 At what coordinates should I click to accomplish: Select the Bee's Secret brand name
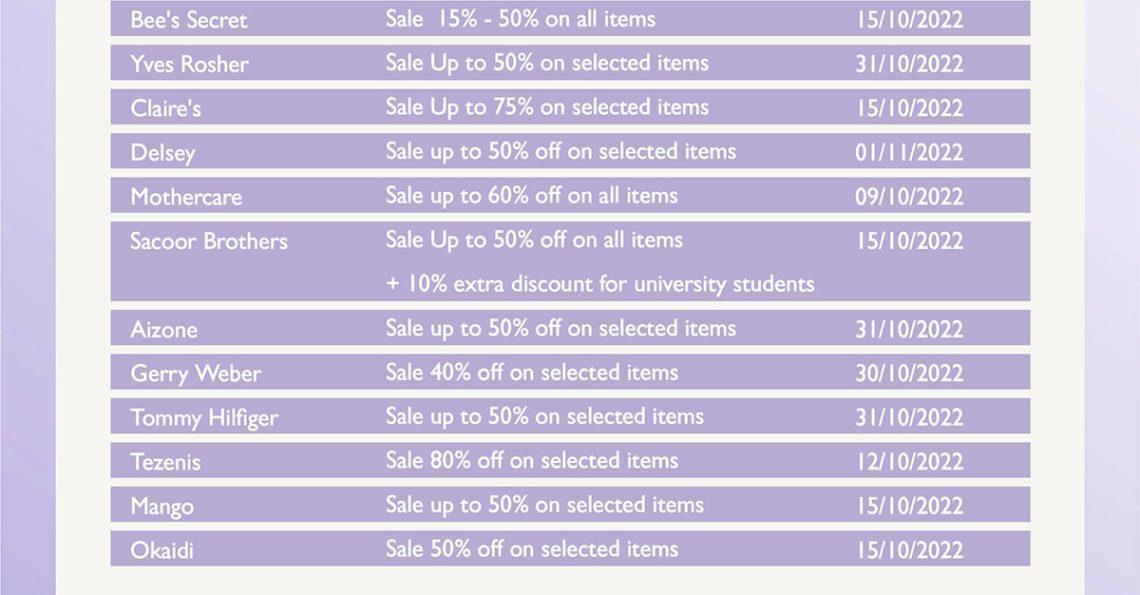point(189,20)
